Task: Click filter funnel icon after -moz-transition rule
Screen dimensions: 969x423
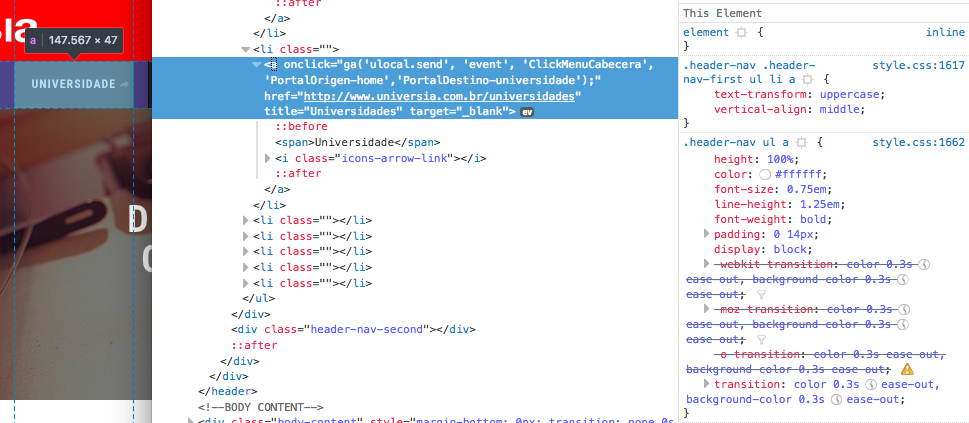Action: 761,340
